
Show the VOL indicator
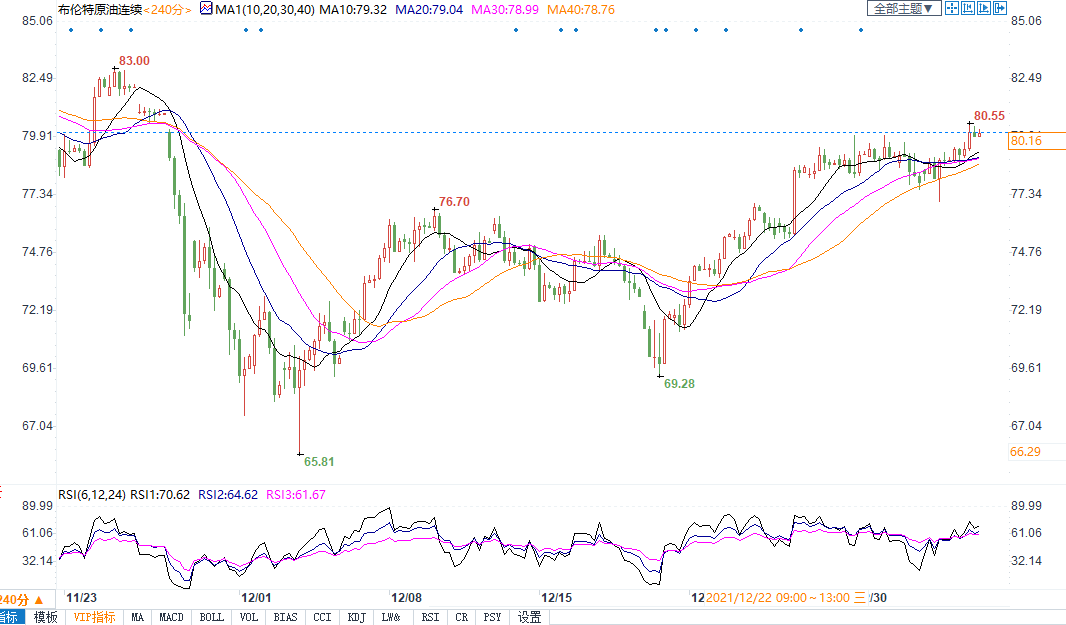coord(248,617)
